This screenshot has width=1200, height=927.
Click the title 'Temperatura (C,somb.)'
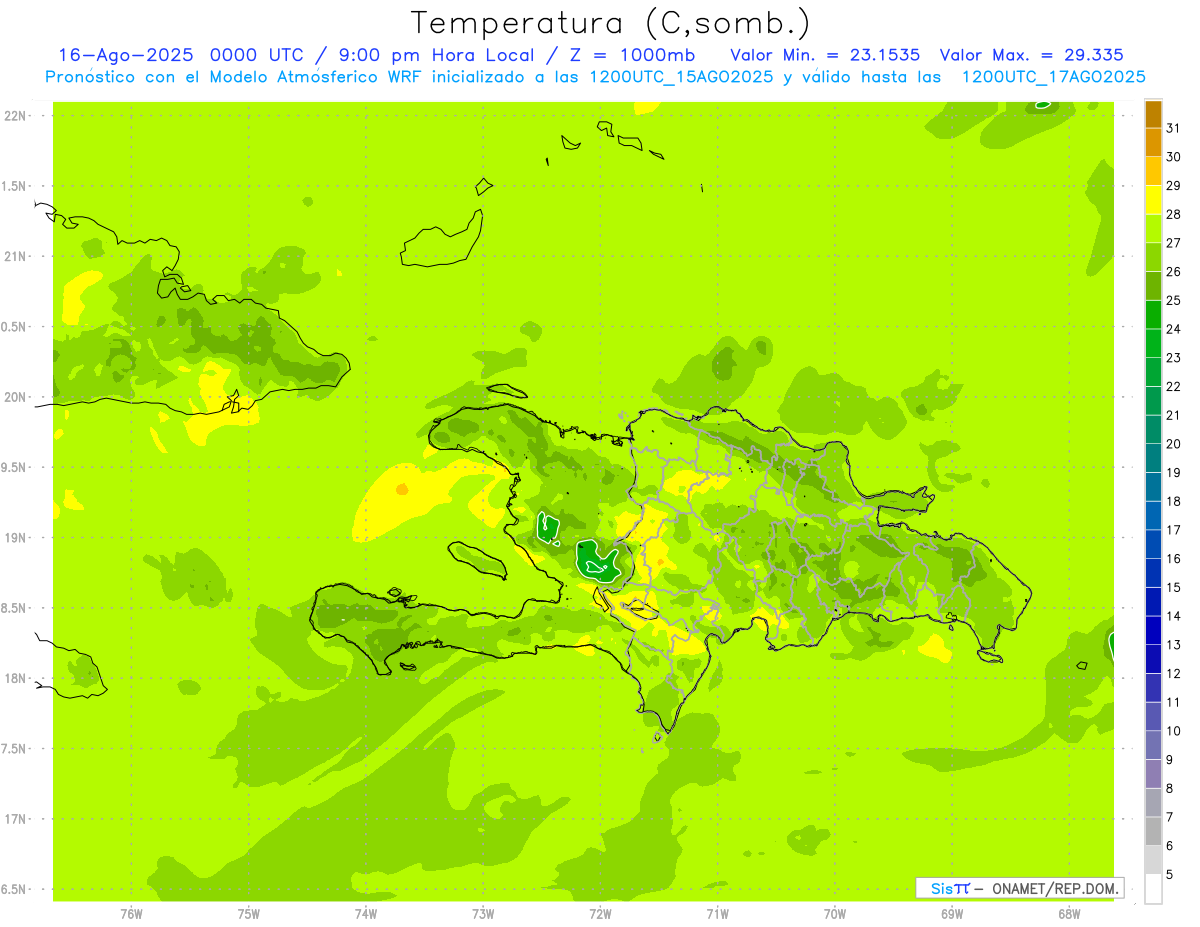coord(610,24)
